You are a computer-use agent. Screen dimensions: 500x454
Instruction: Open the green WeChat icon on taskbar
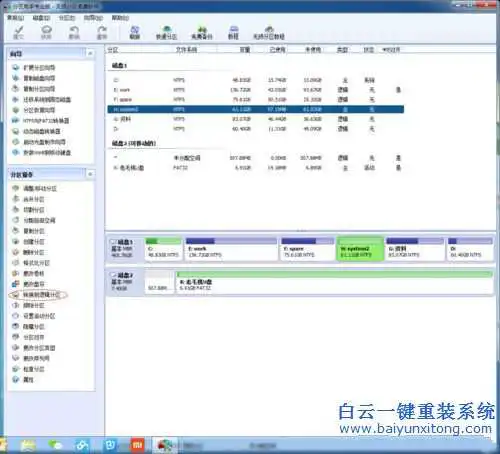tap(55, 445)
